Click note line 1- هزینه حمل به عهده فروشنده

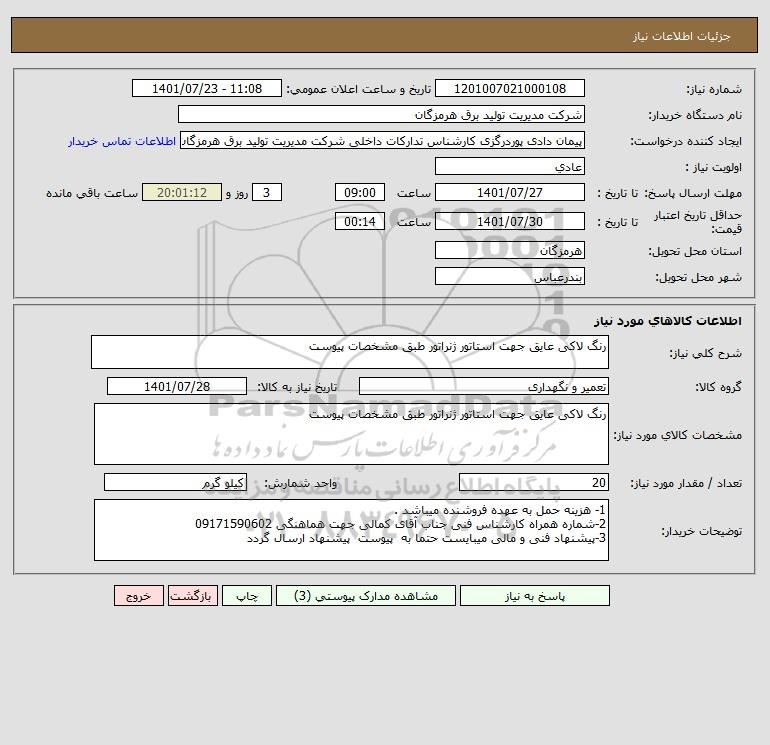coord(500,510)
